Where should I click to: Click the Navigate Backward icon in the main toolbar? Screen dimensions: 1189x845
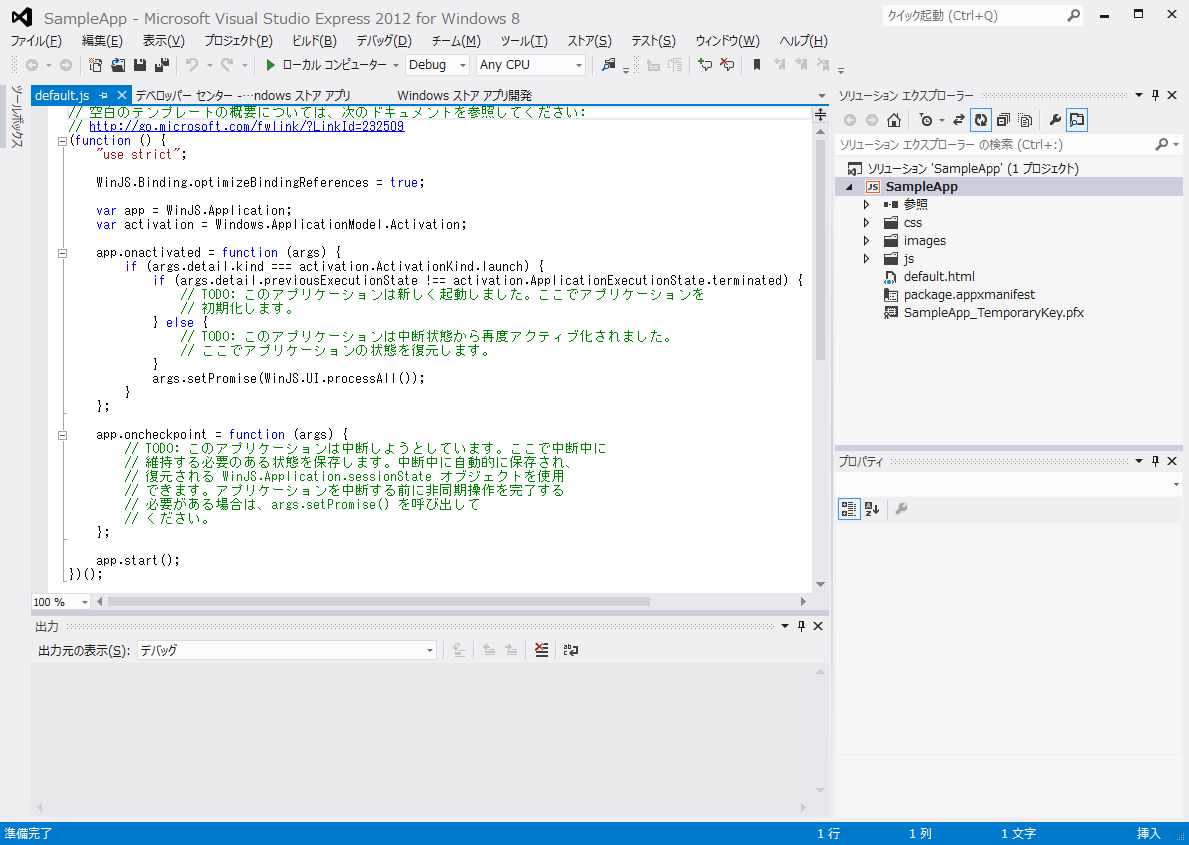32,65
